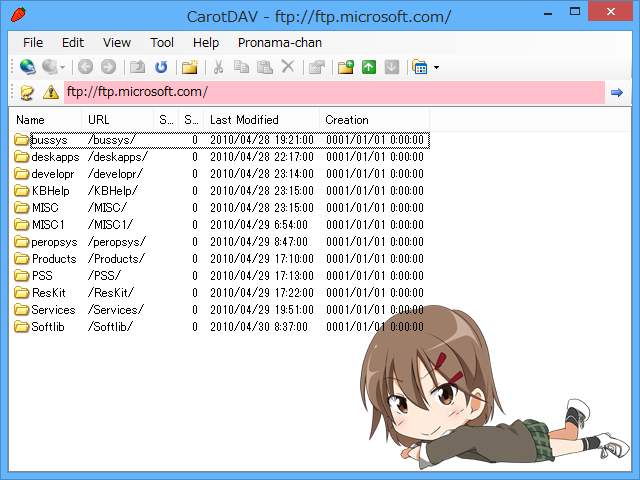
Task: Sort by the Last Modified column header
Action: (x=261, y=120)
